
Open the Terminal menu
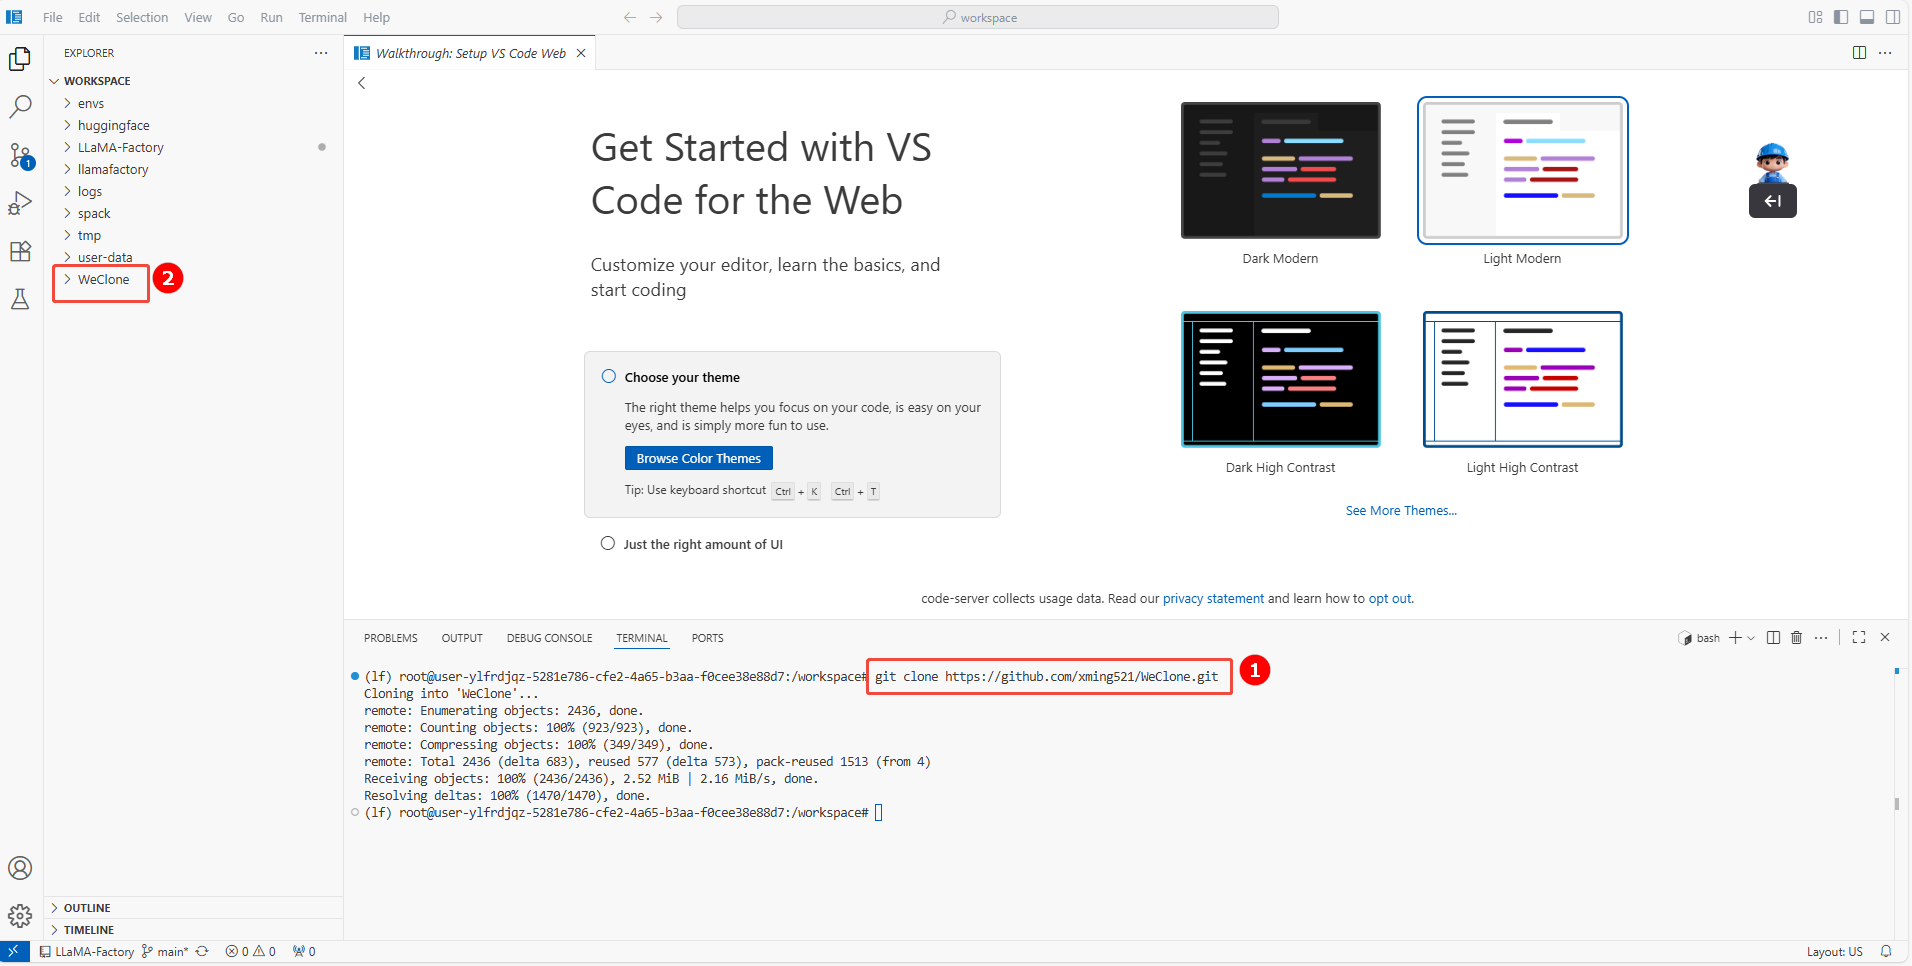322,17
